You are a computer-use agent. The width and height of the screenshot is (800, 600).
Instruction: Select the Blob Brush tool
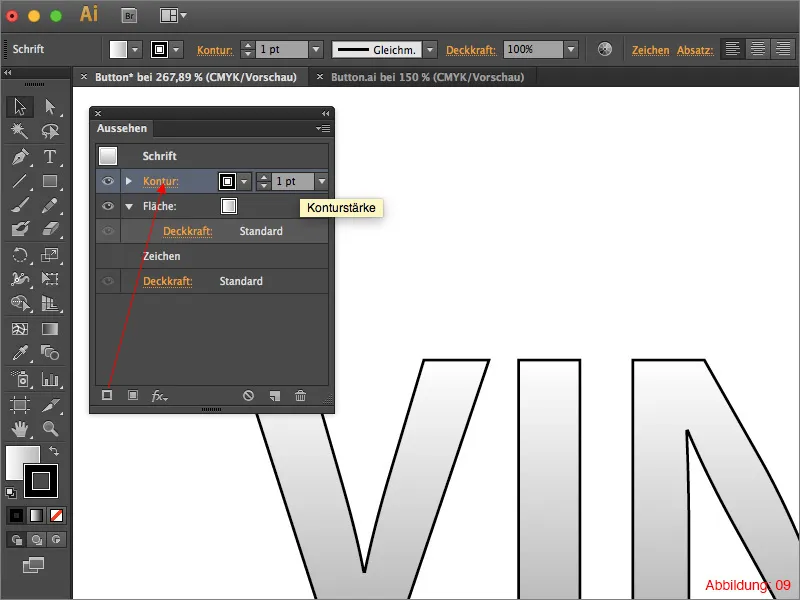tap(20, 229)
